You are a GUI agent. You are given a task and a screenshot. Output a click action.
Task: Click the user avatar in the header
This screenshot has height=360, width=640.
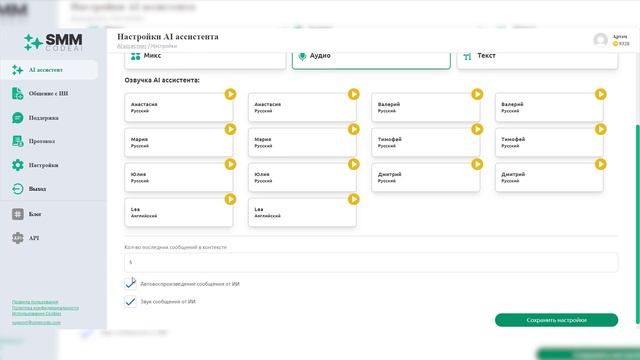600,40
